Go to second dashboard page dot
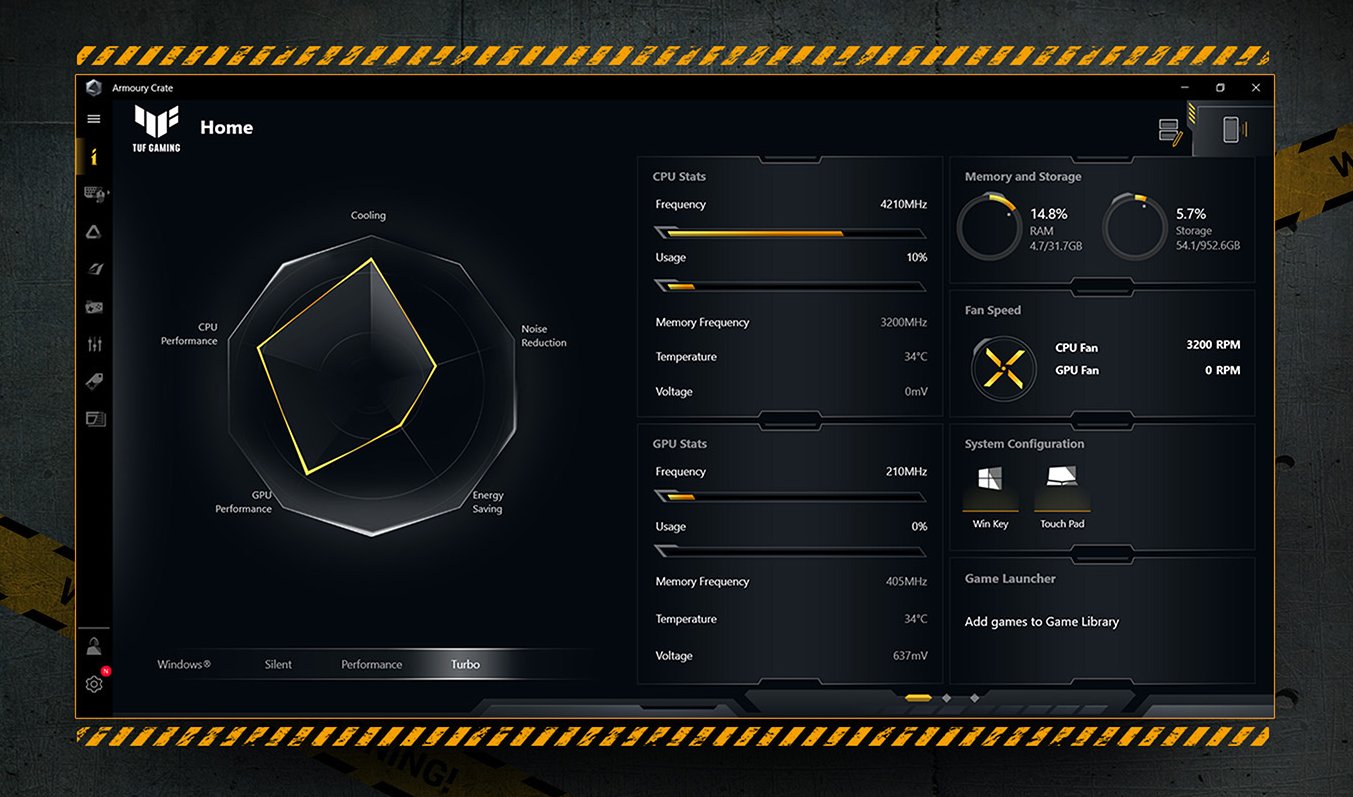Image resolution: width=1353 pixels, height=797 pixels. (x=946, y=698)
